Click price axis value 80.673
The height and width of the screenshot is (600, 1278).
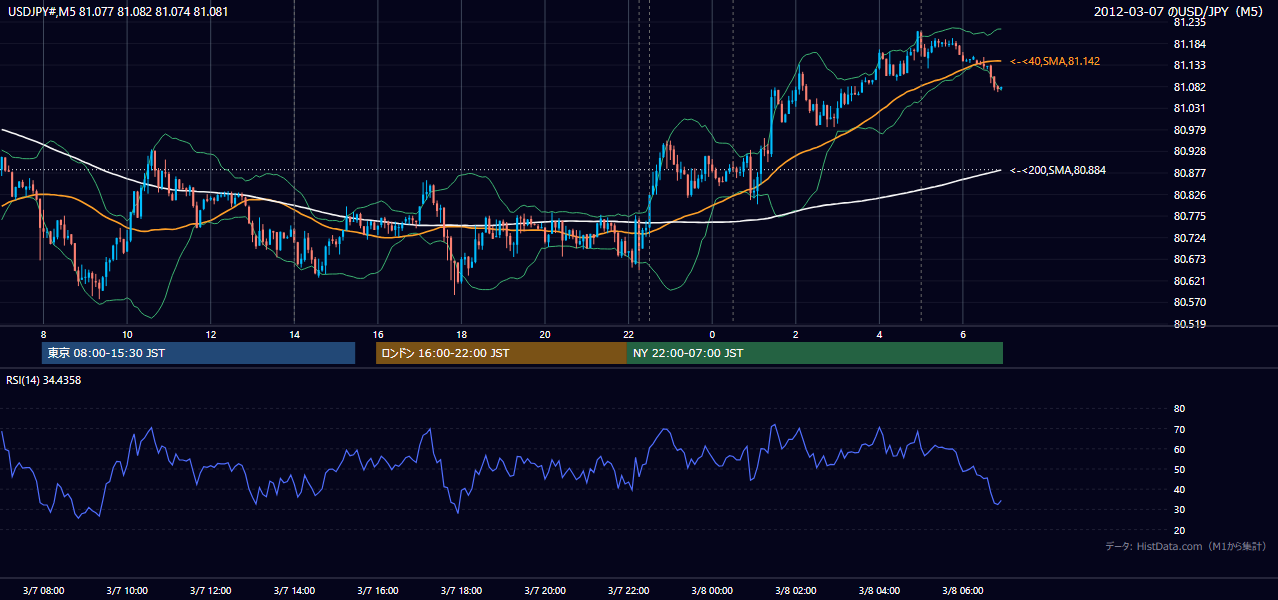click(x=1189, y=259)
